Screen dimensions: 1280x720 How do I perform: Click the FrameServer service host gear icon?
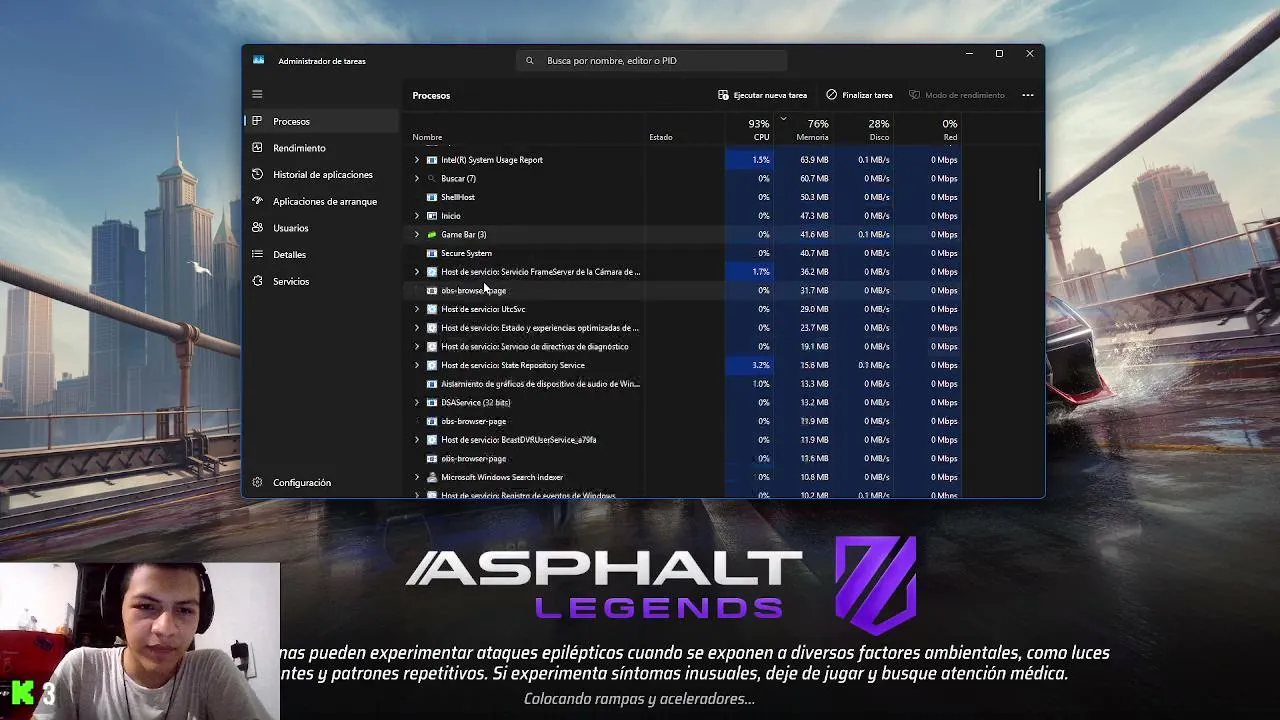(x=432, y=272)
